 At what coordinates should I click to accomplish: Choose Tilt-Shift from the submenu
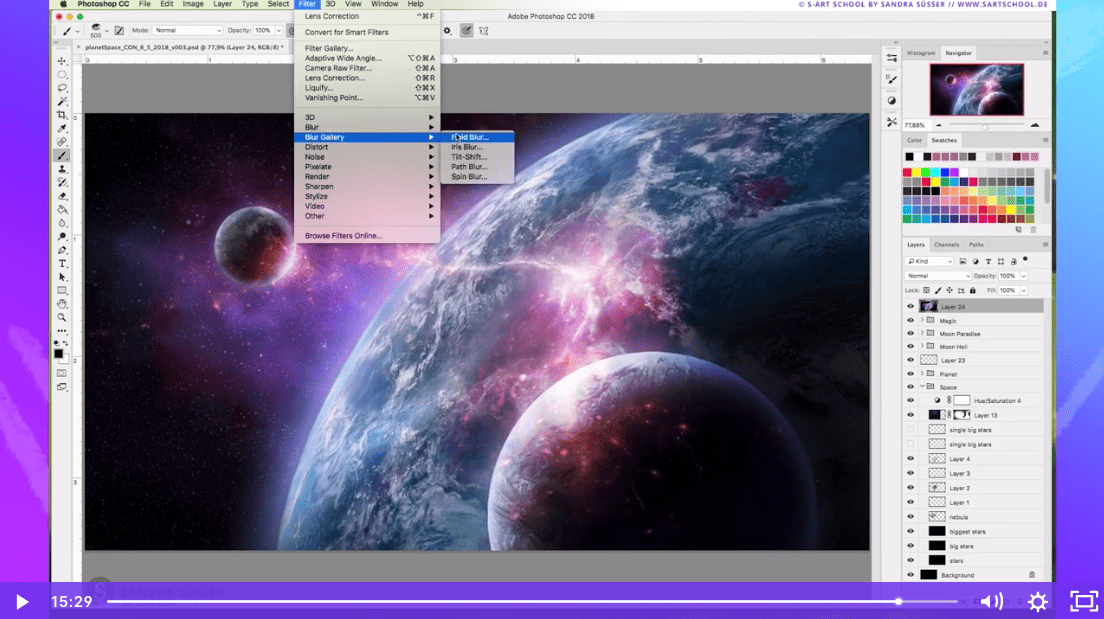click(477, 157)
